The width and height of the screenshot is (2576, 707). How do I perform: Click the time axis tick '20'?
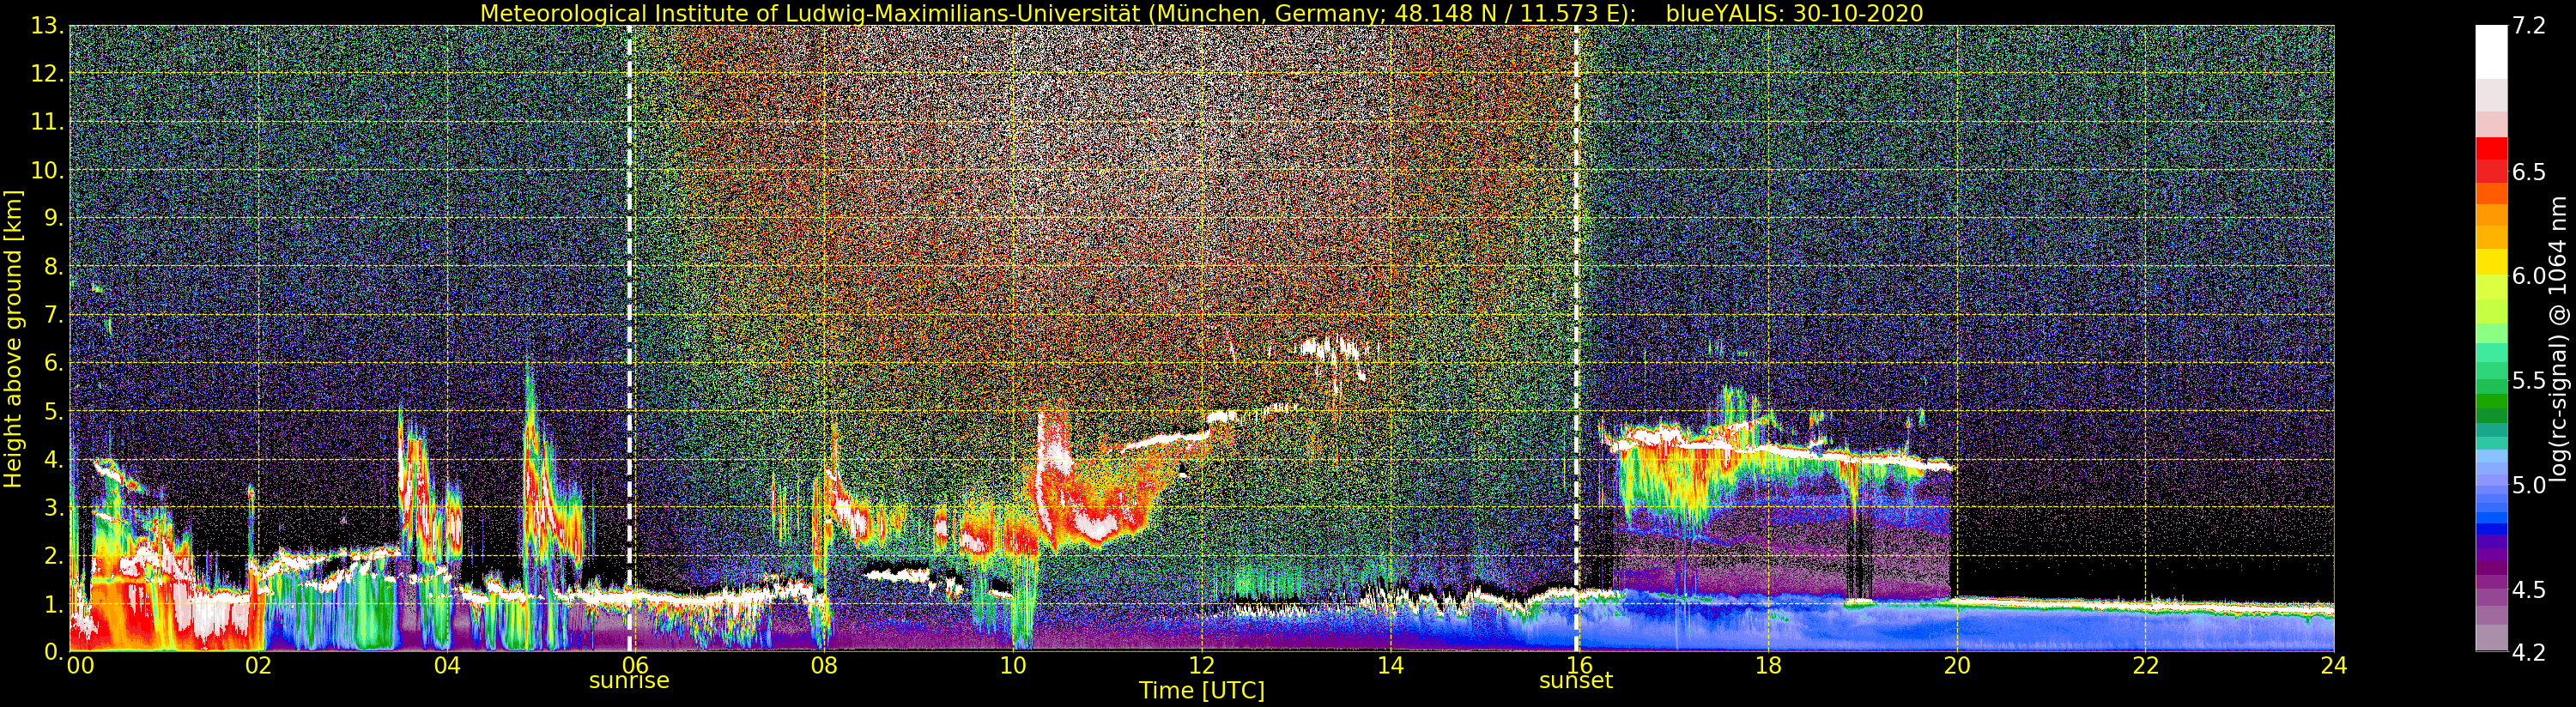click(x=1957, y=665)
